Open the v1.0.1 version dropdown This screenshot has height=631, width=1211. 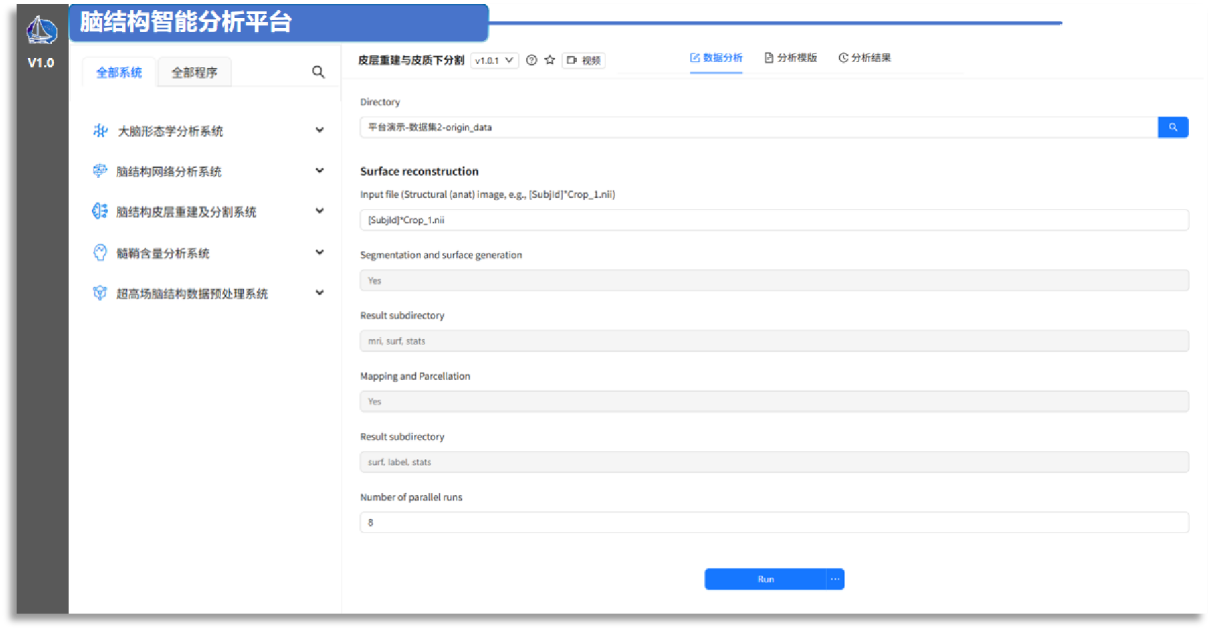494,60
